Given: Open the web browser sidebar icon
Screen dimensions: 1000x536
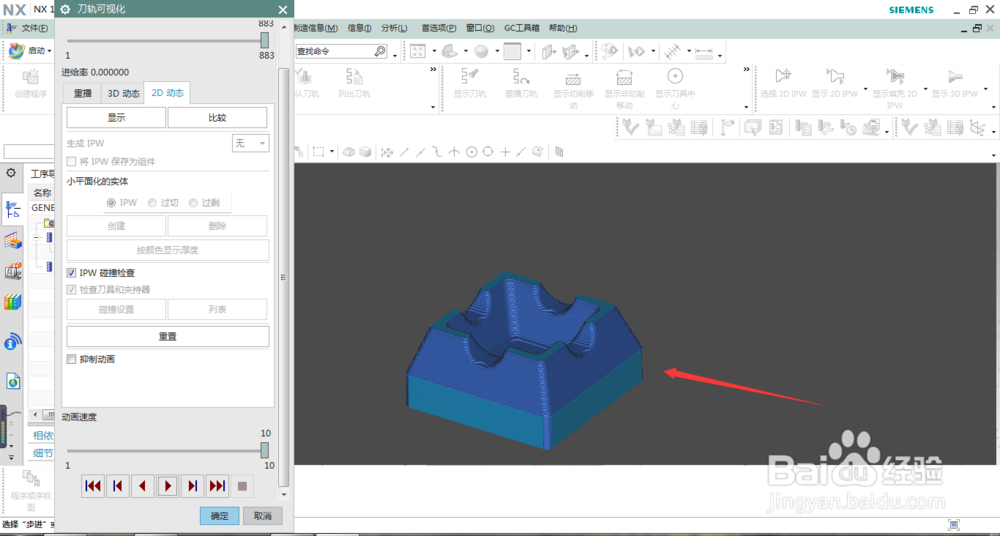Looking at the screenshot, I should coord(12,382).
